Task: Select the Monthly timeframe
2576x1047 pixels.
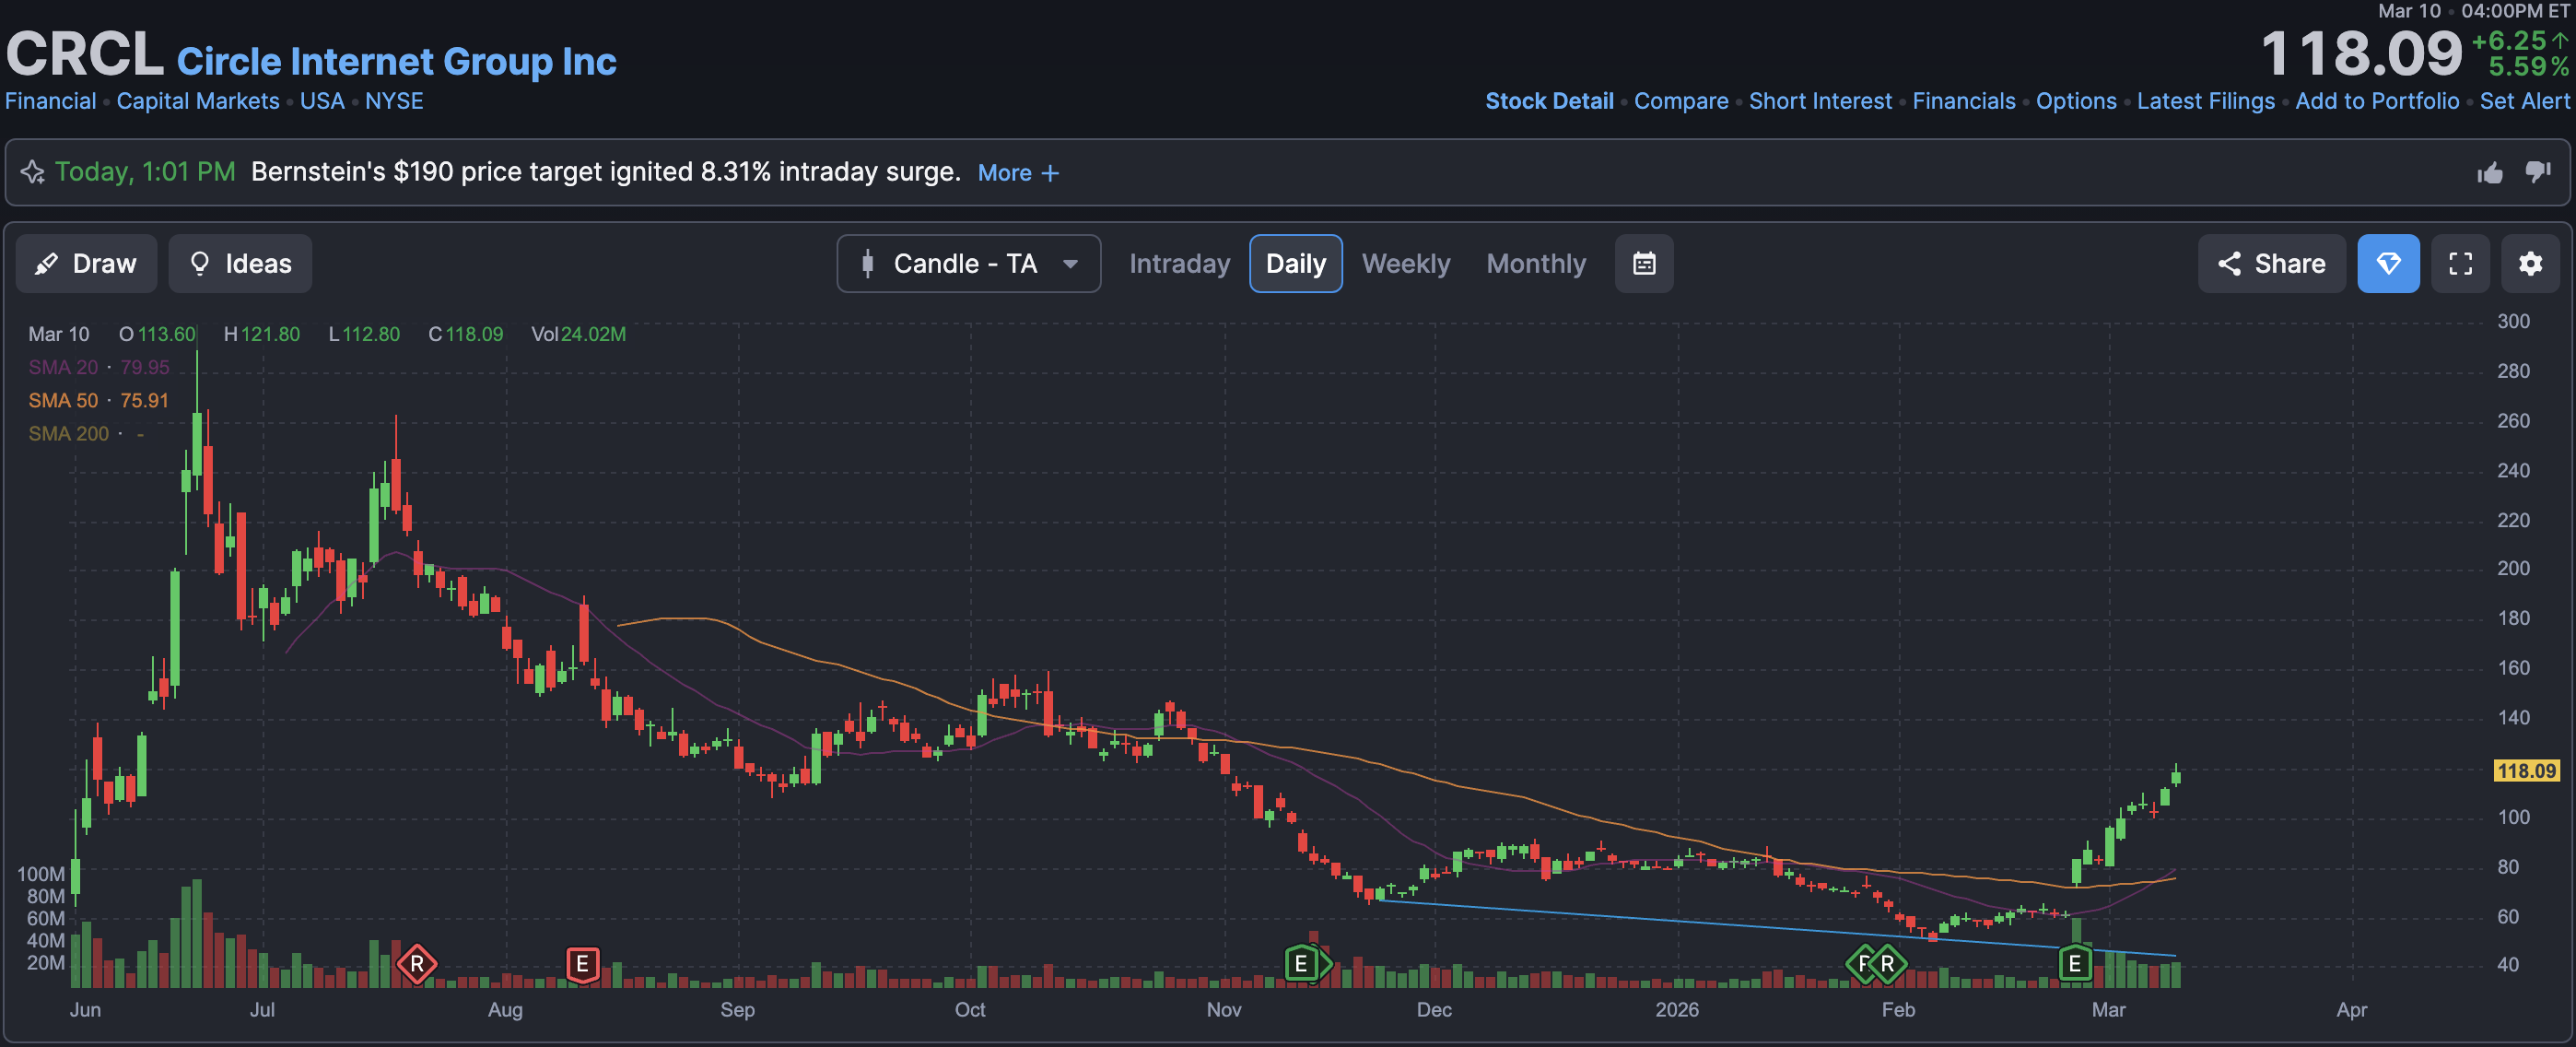Action: [x=1535, y=264]
